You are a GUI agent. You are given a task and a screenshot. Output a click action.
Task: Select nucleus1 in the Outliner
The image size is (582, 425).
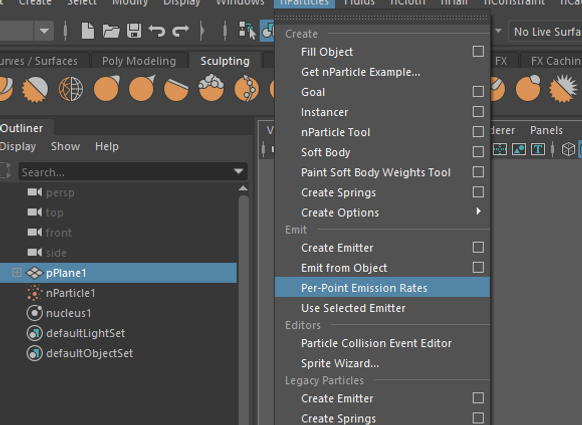pos(69,313)
